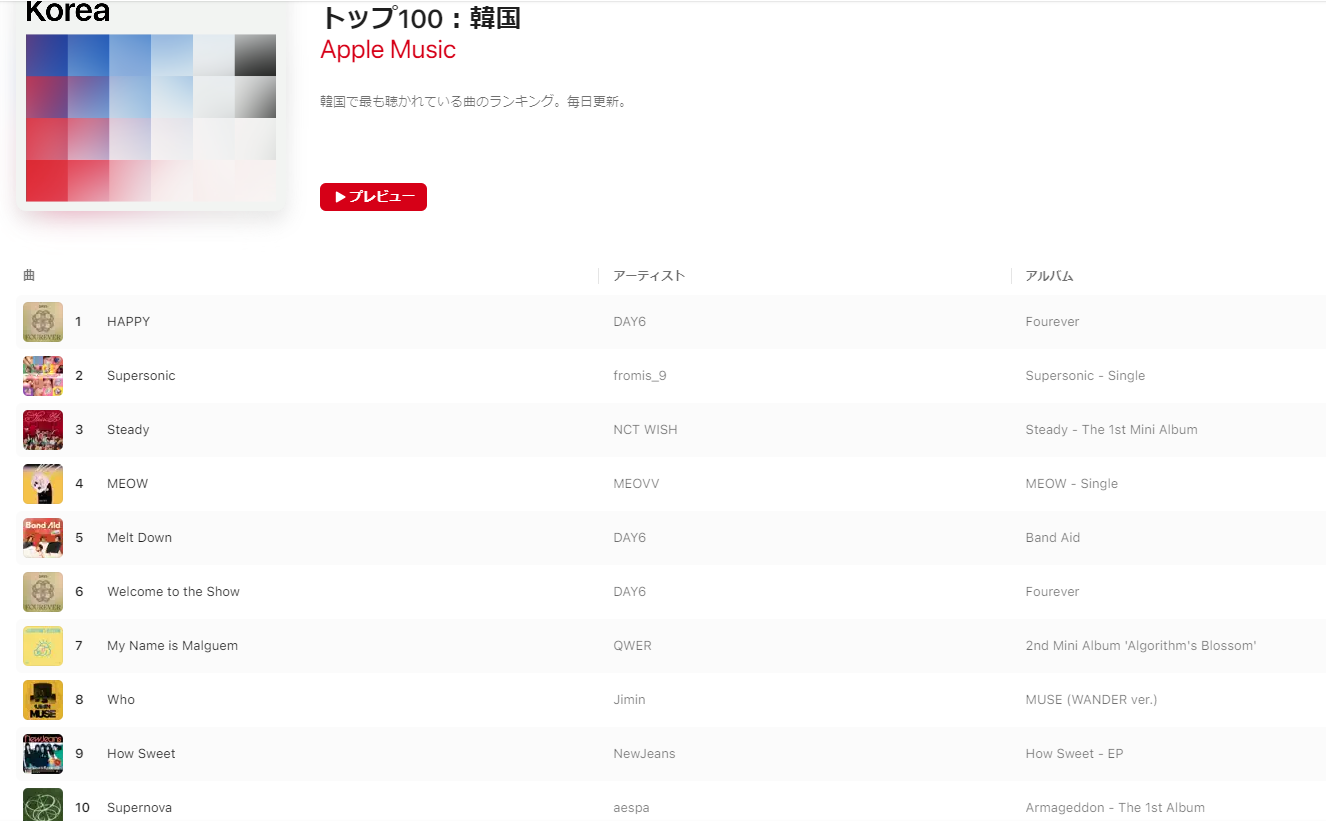Click rank number 8 beside Who
Viewport: 1326px width, 821px height.
(79, 700)
